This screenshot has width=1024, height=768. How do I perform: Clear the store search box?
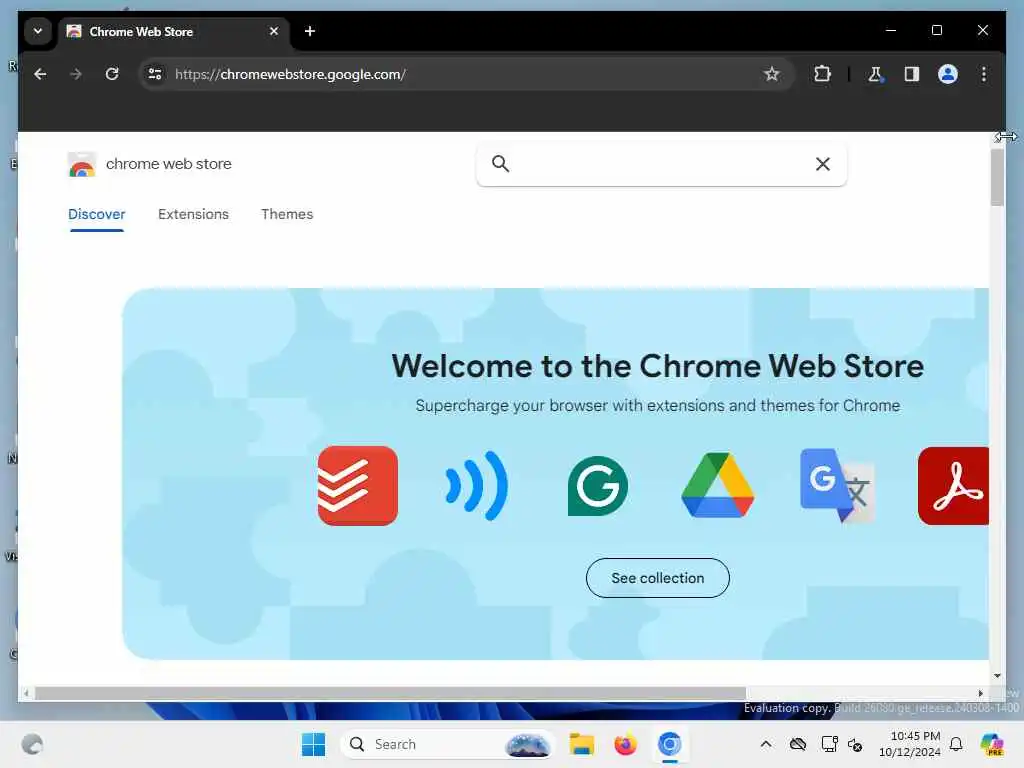[x=823, y=164]
